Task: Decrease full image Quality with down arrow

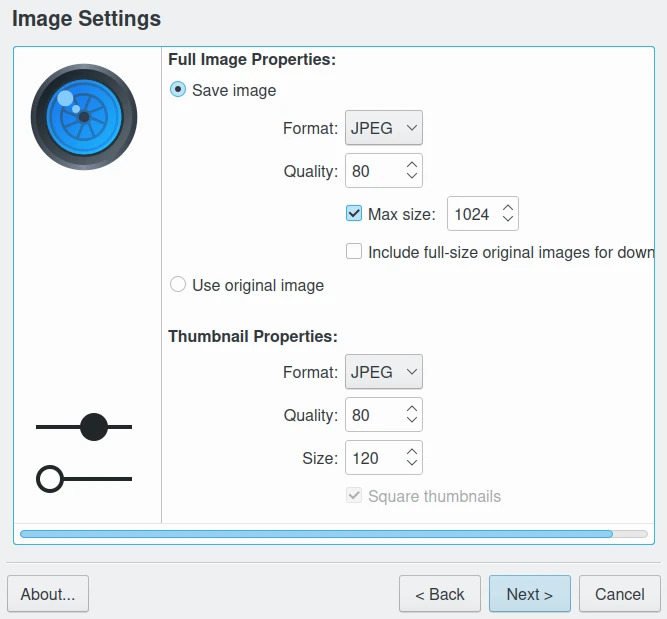Action: pos(412,177)
